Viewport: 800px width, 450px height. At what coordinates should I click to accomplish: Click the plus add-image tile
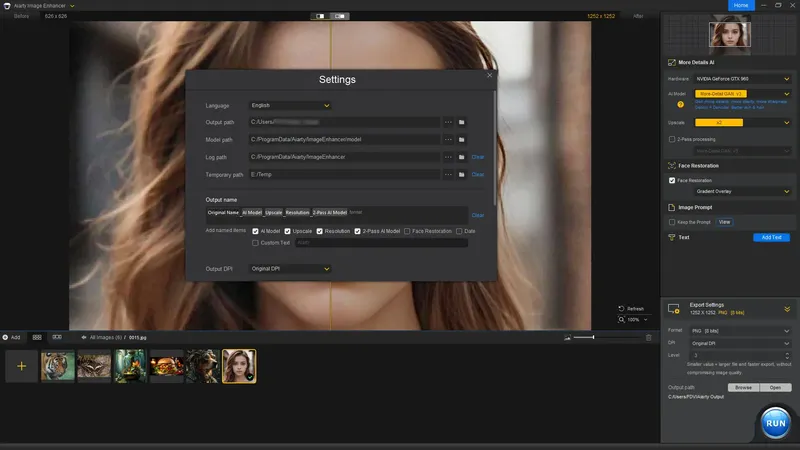pyautogui.click(x=21, y=366)
